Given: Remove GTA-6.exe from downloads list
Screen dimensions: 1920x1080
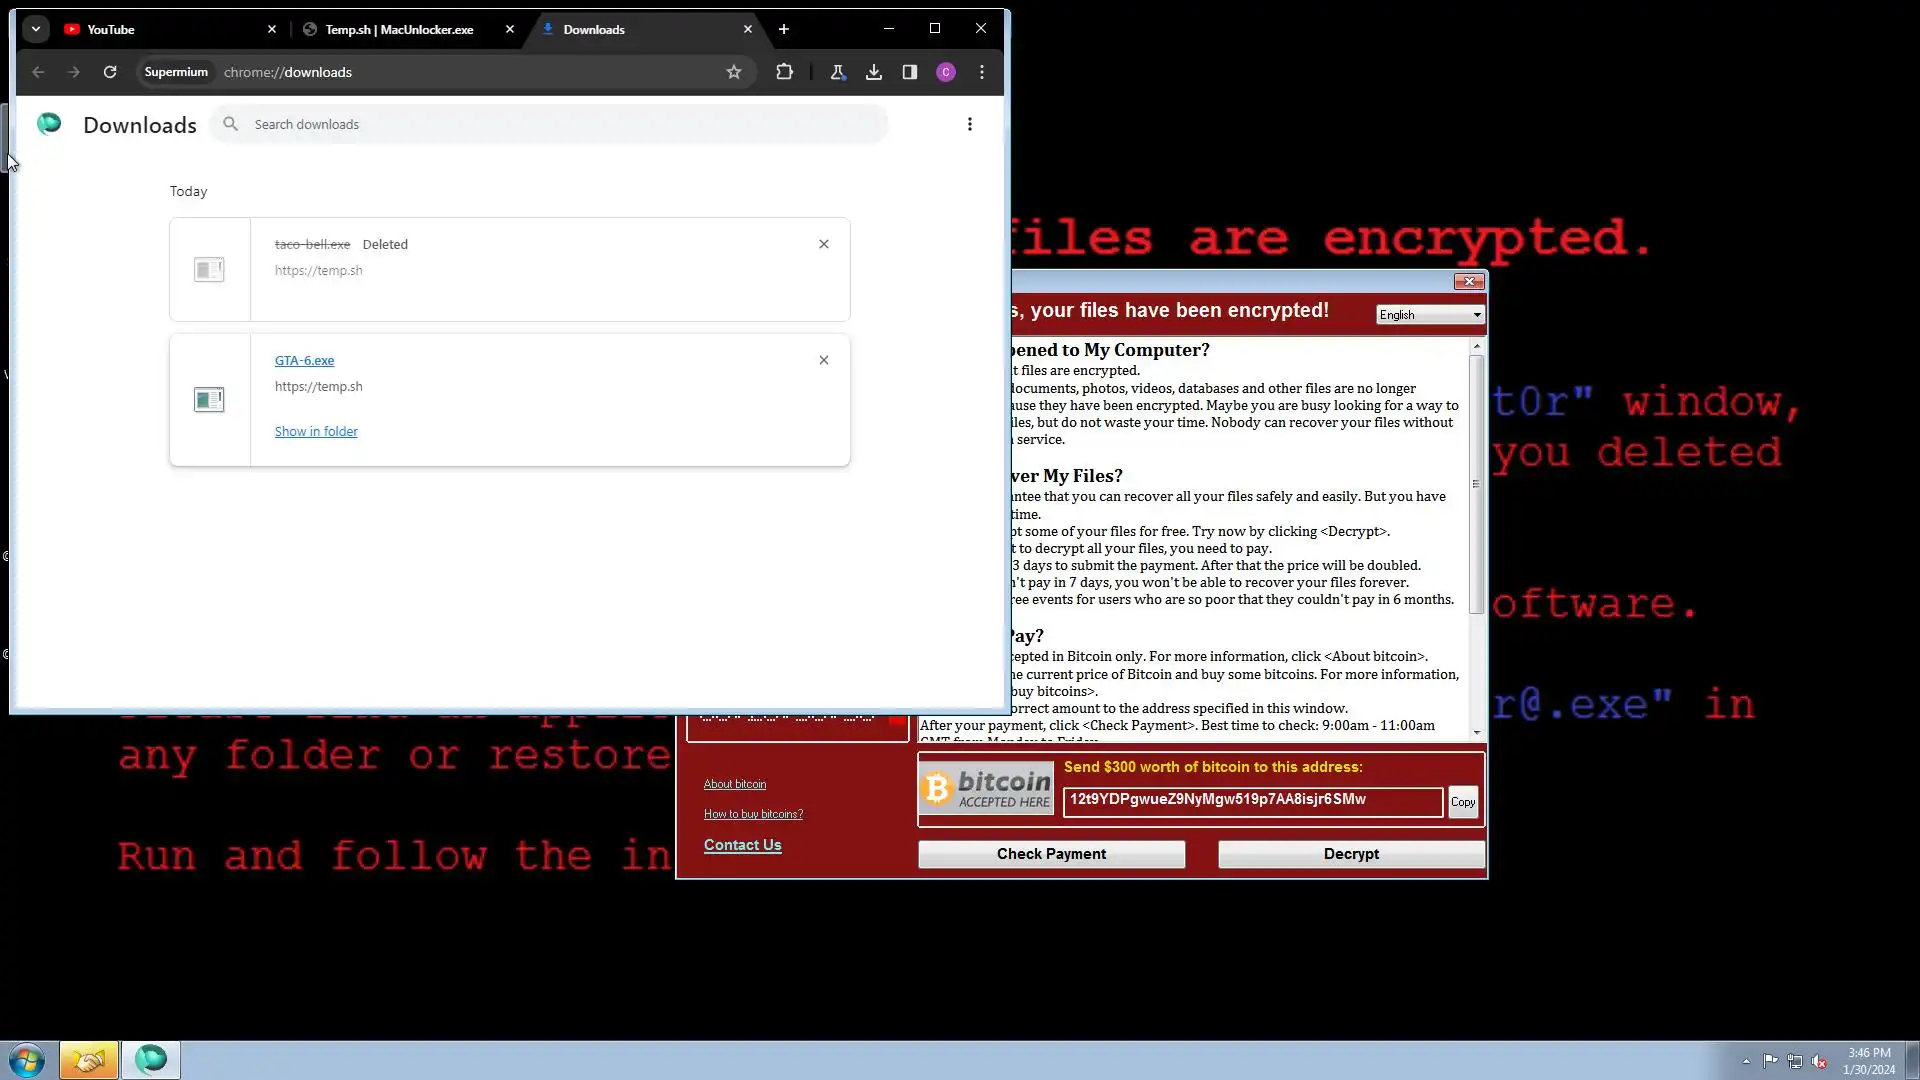Looking at the screenshot, I should pos(824,360).
